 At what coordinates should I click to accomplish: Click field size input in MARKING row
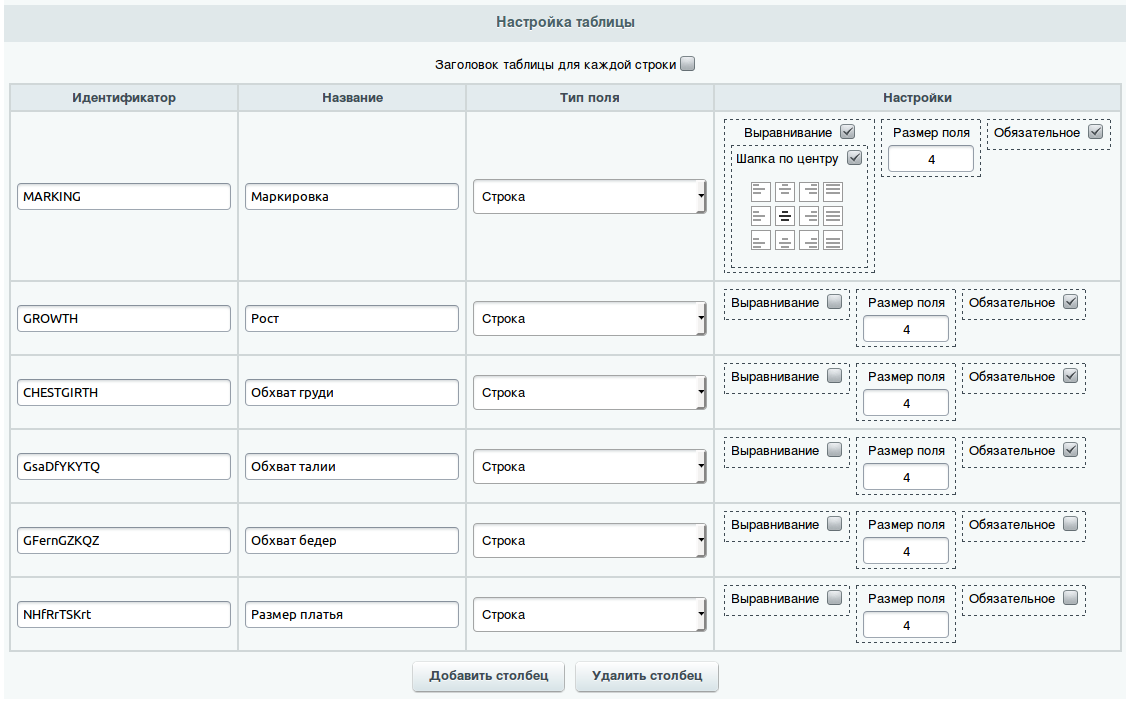[931, 160]
